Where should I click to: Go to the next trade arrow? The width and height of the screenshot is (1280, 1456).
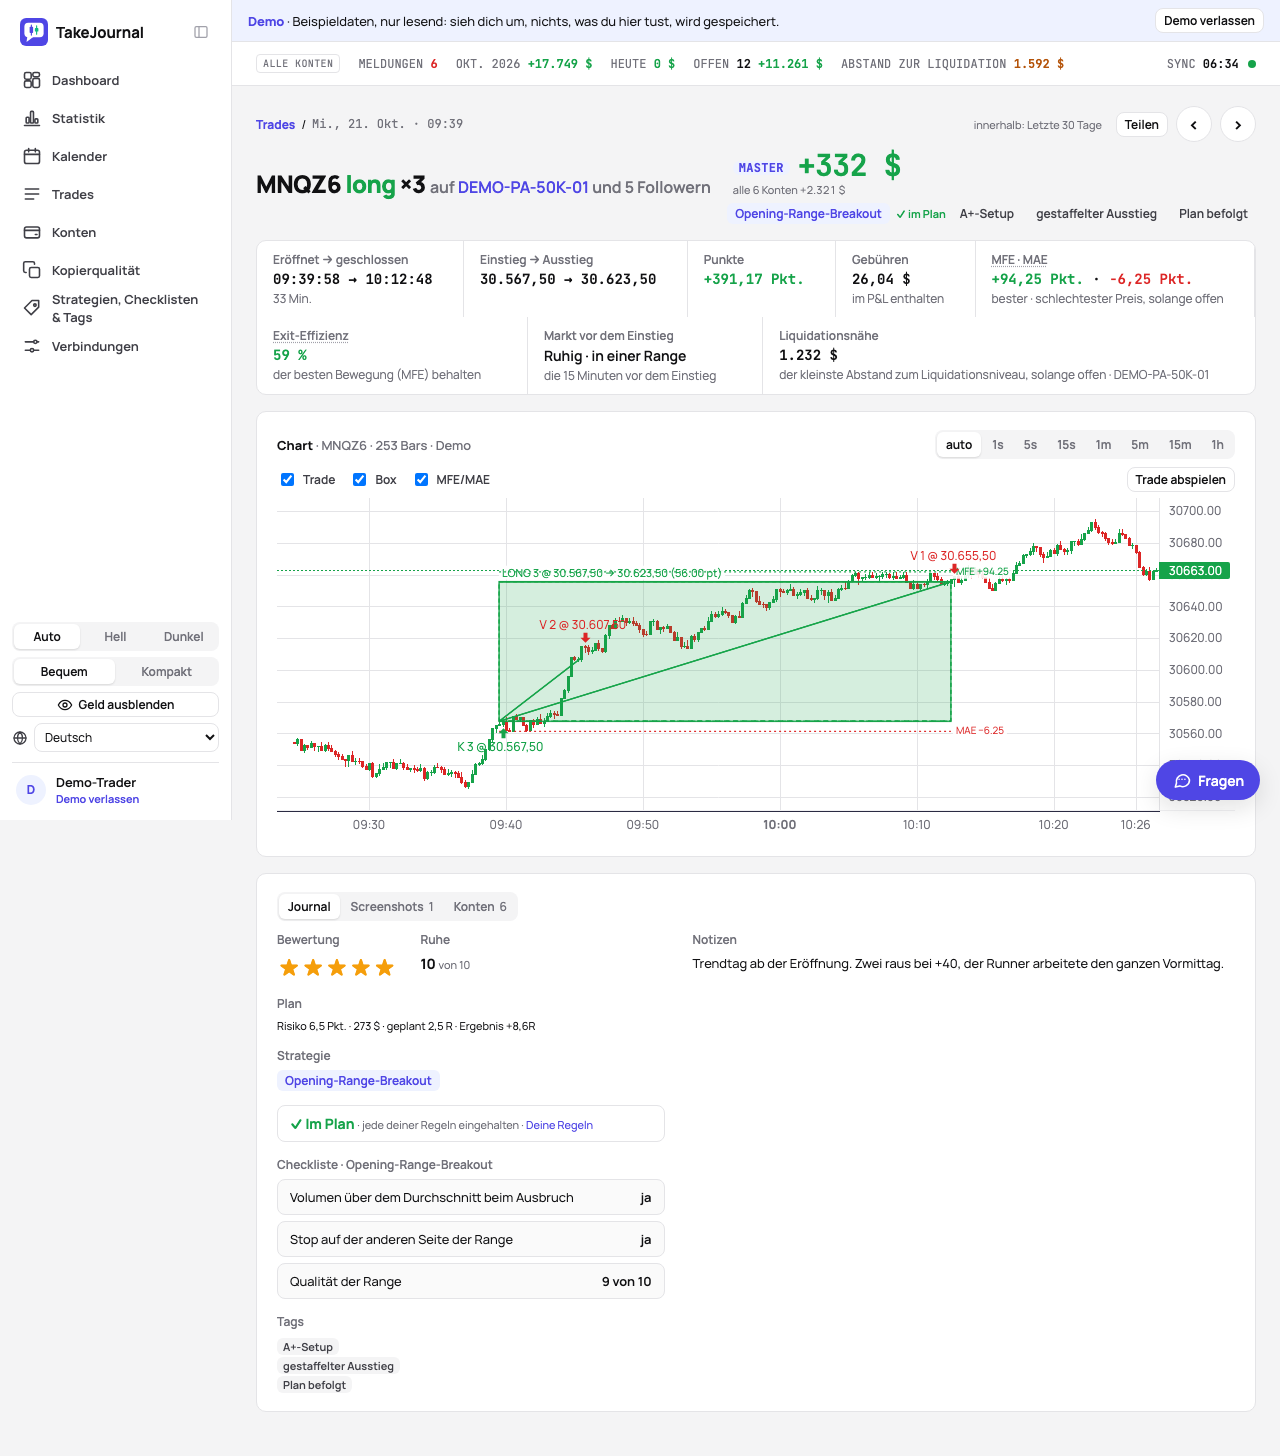pyautogui.click(x=1238, y=125)
